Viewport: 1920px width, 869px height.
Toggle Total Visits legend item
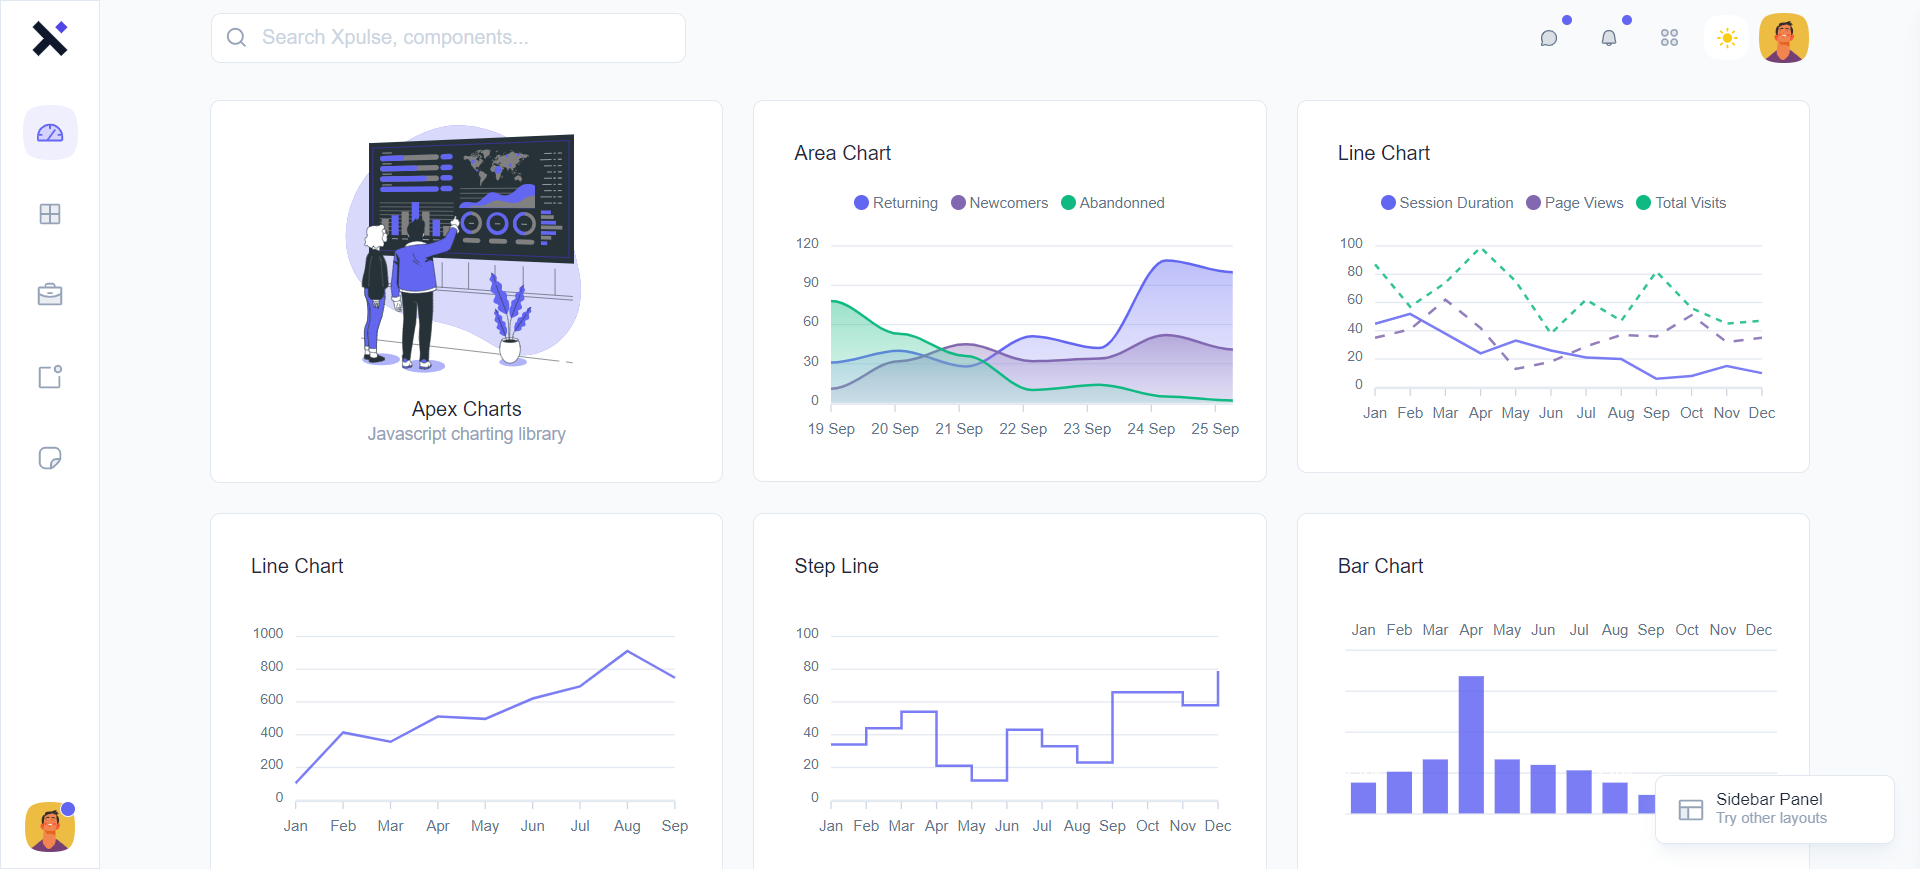click(x=1681, y=203)
